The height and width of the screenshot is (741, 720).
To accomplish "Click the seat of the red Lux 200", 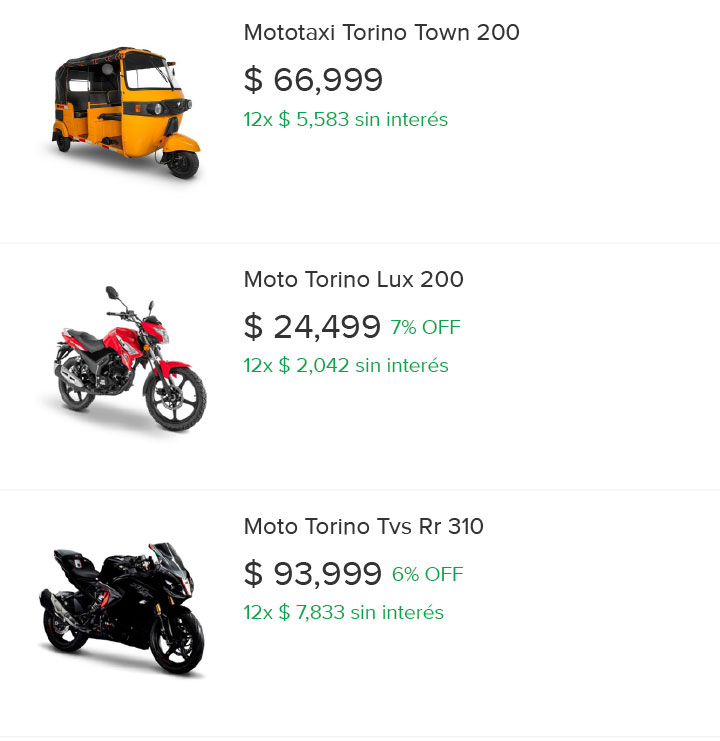I will (x=86, y=339).
